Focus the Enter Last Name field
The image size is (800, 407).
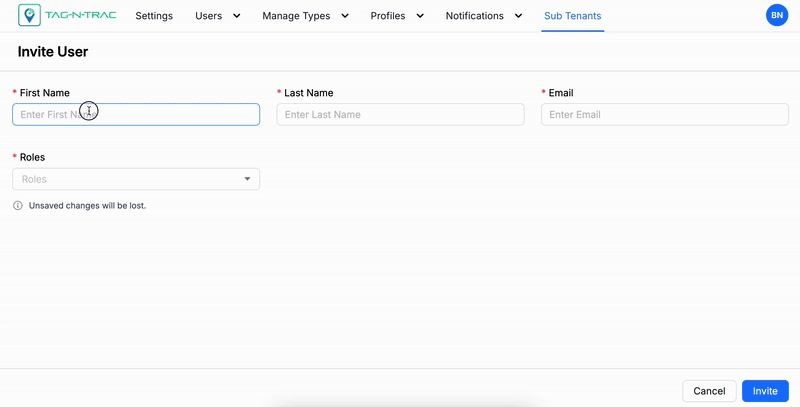point(401,115)
